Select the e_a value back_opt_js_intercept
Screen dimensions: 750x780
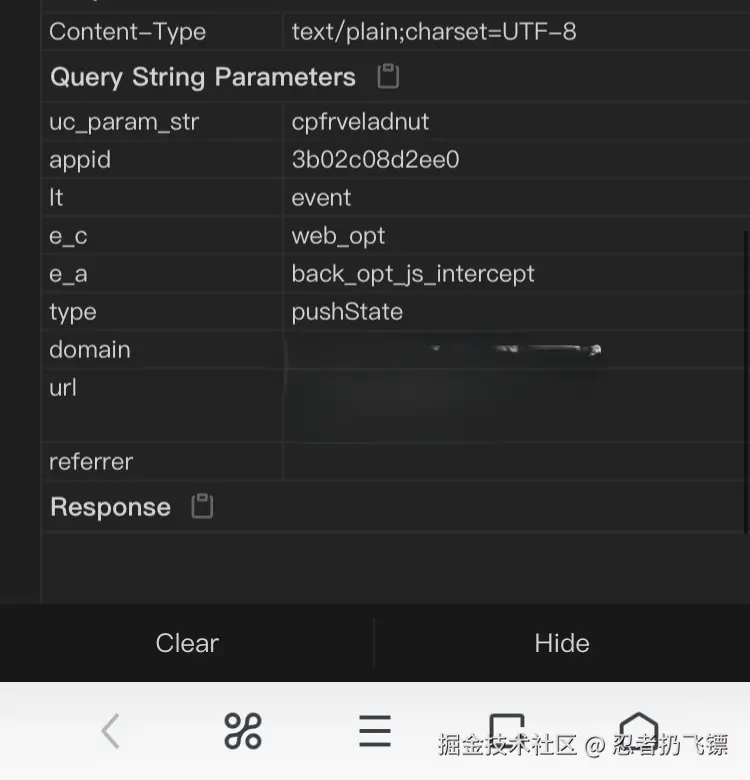click(x=413, y=274)
